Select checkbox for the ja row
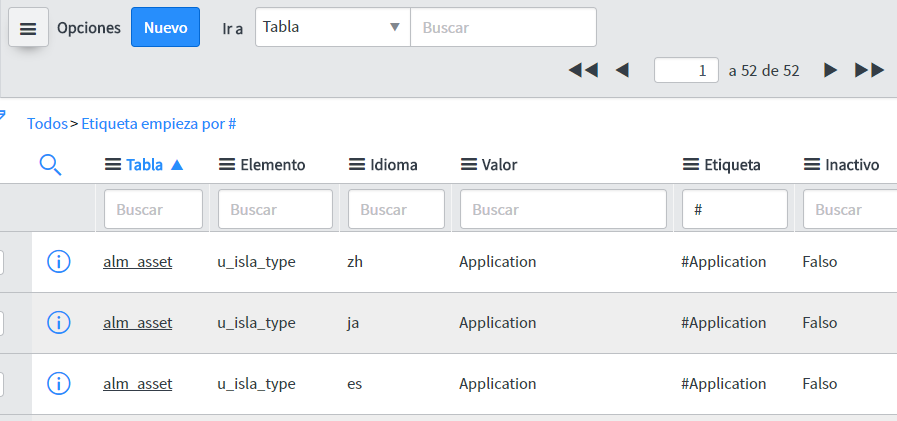Image resolution: width=897 pixels, height=421 pixels. (x=1, y=323)
